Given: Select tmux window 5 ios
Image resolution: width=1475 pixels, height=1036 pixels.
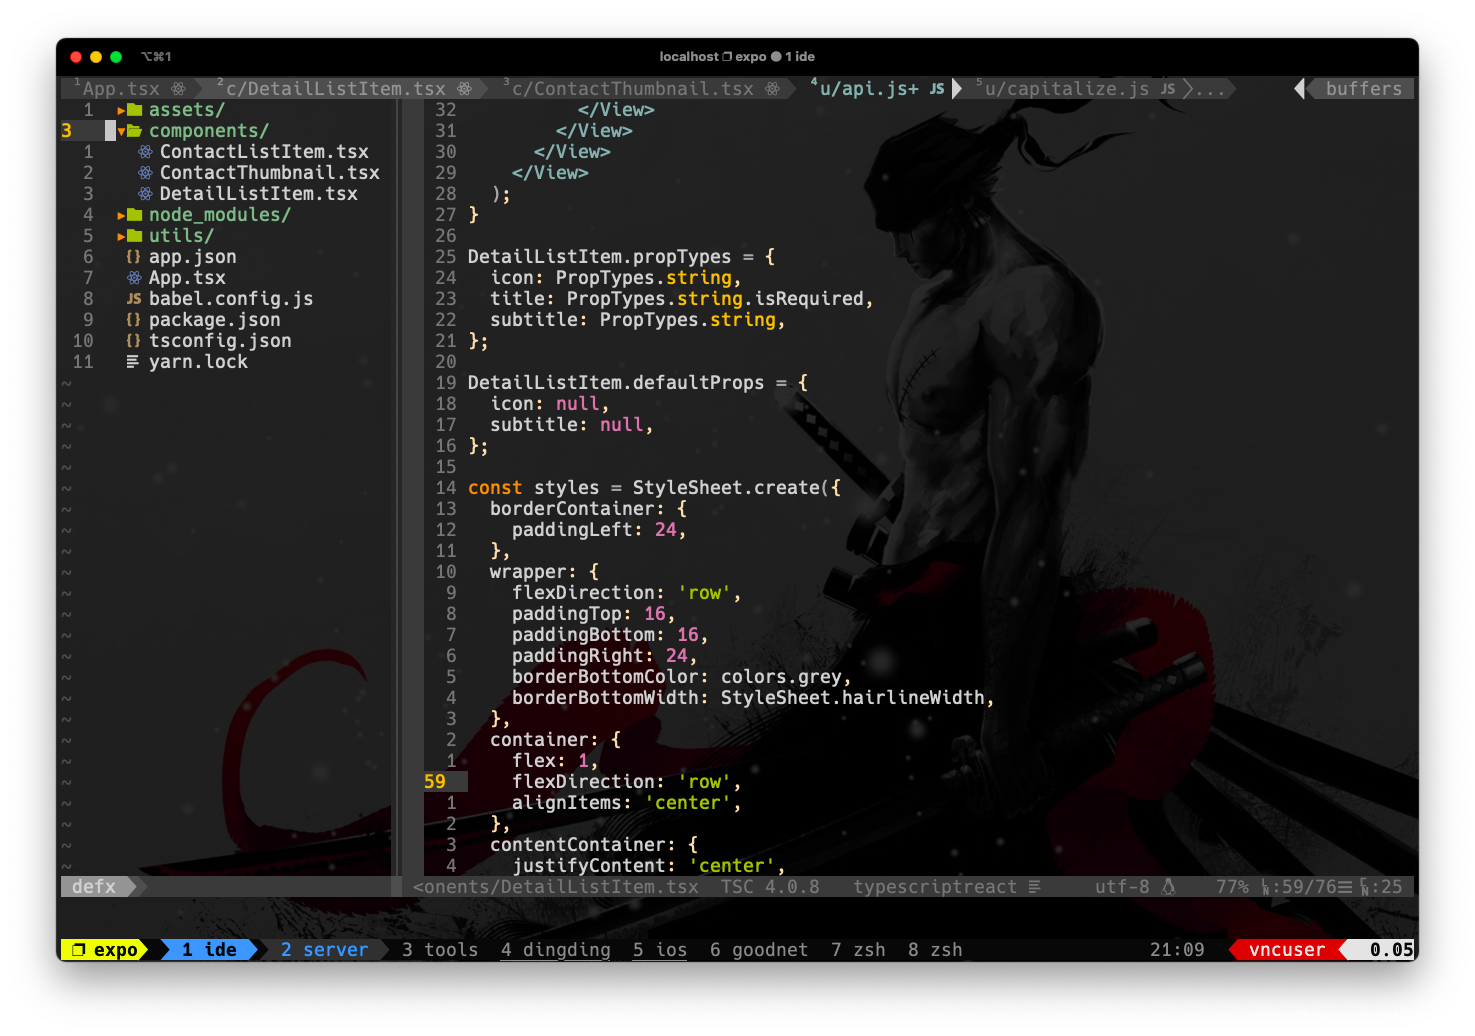Looking at the screenshot, I should coord(660,950).
